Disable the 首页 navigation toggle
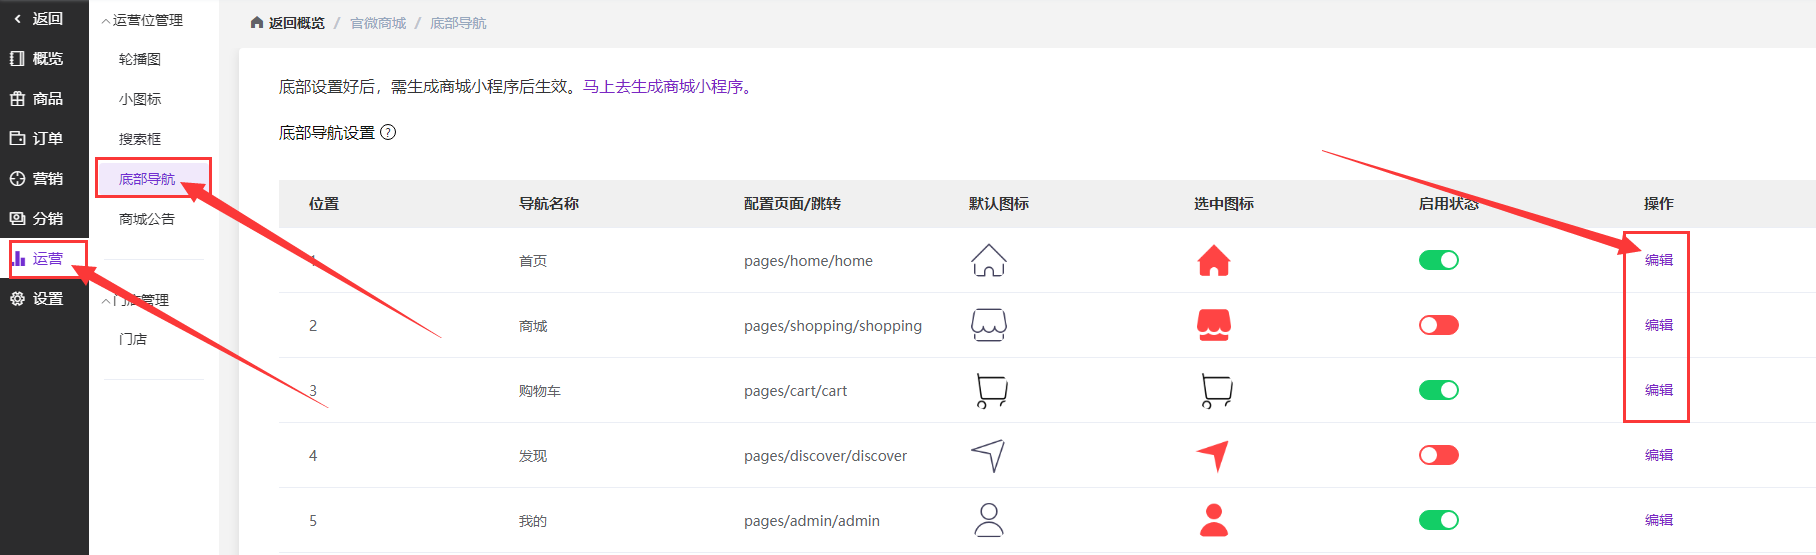 (1438, 260)
